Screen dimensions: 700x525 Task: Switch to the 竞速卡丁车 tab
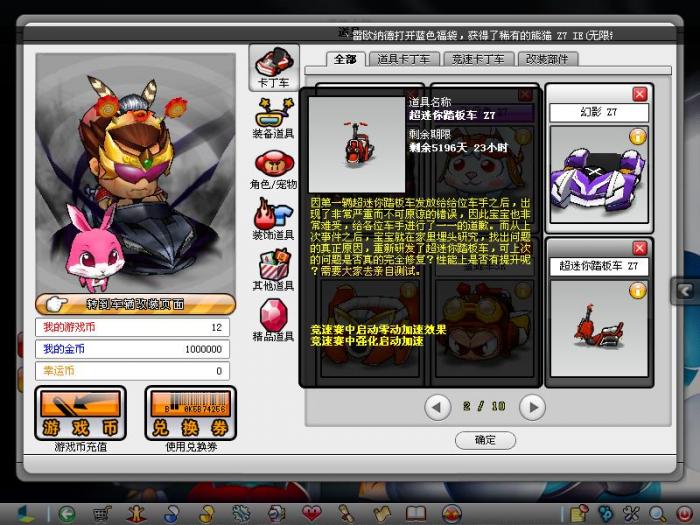(478, 59)
